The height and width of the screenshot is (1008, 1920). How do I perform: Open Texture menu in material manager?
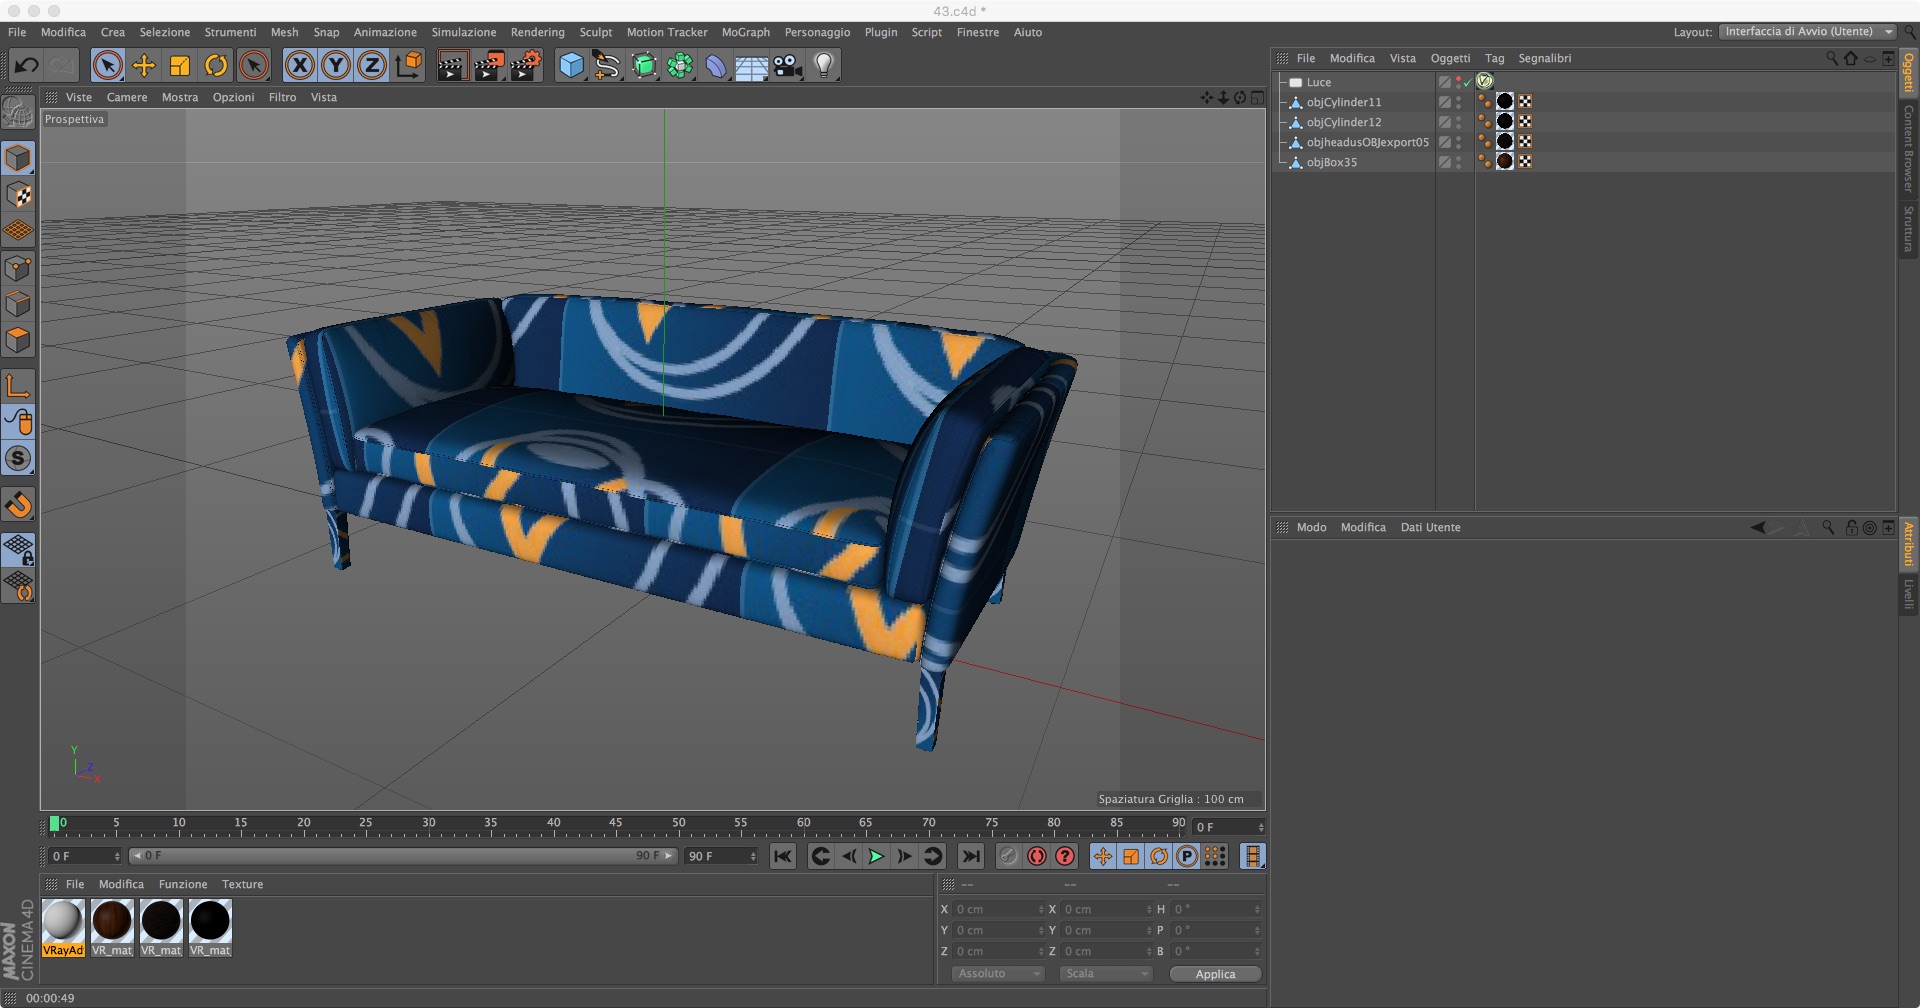point(242,884)
